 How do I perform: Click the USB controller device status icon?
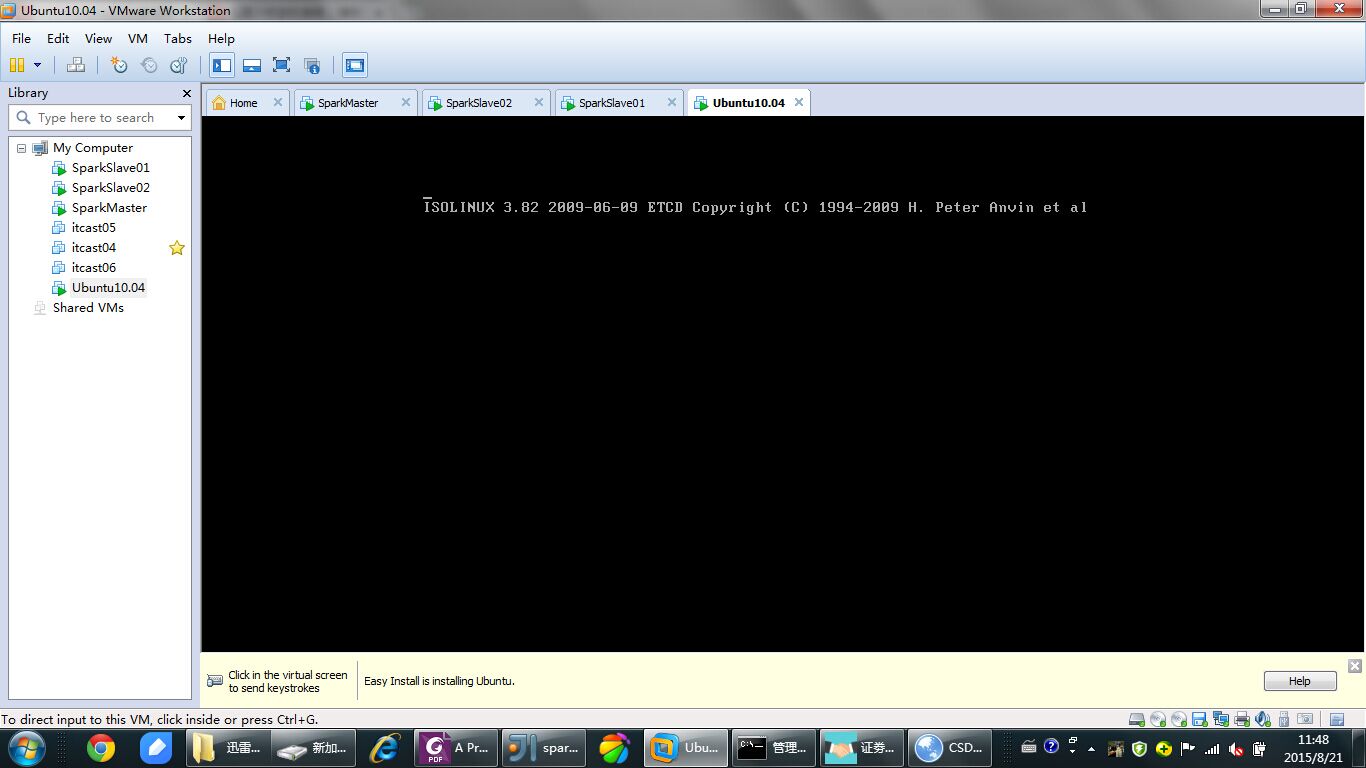(x=1283, y=719)
